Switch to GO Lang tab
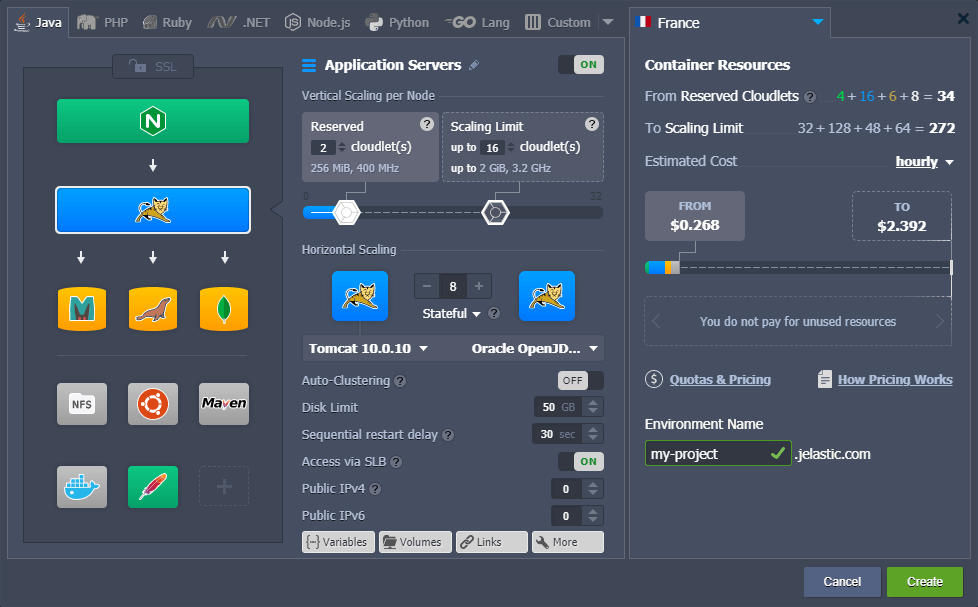The height and width of the screenshot is (607, 978). click(477, 22)
